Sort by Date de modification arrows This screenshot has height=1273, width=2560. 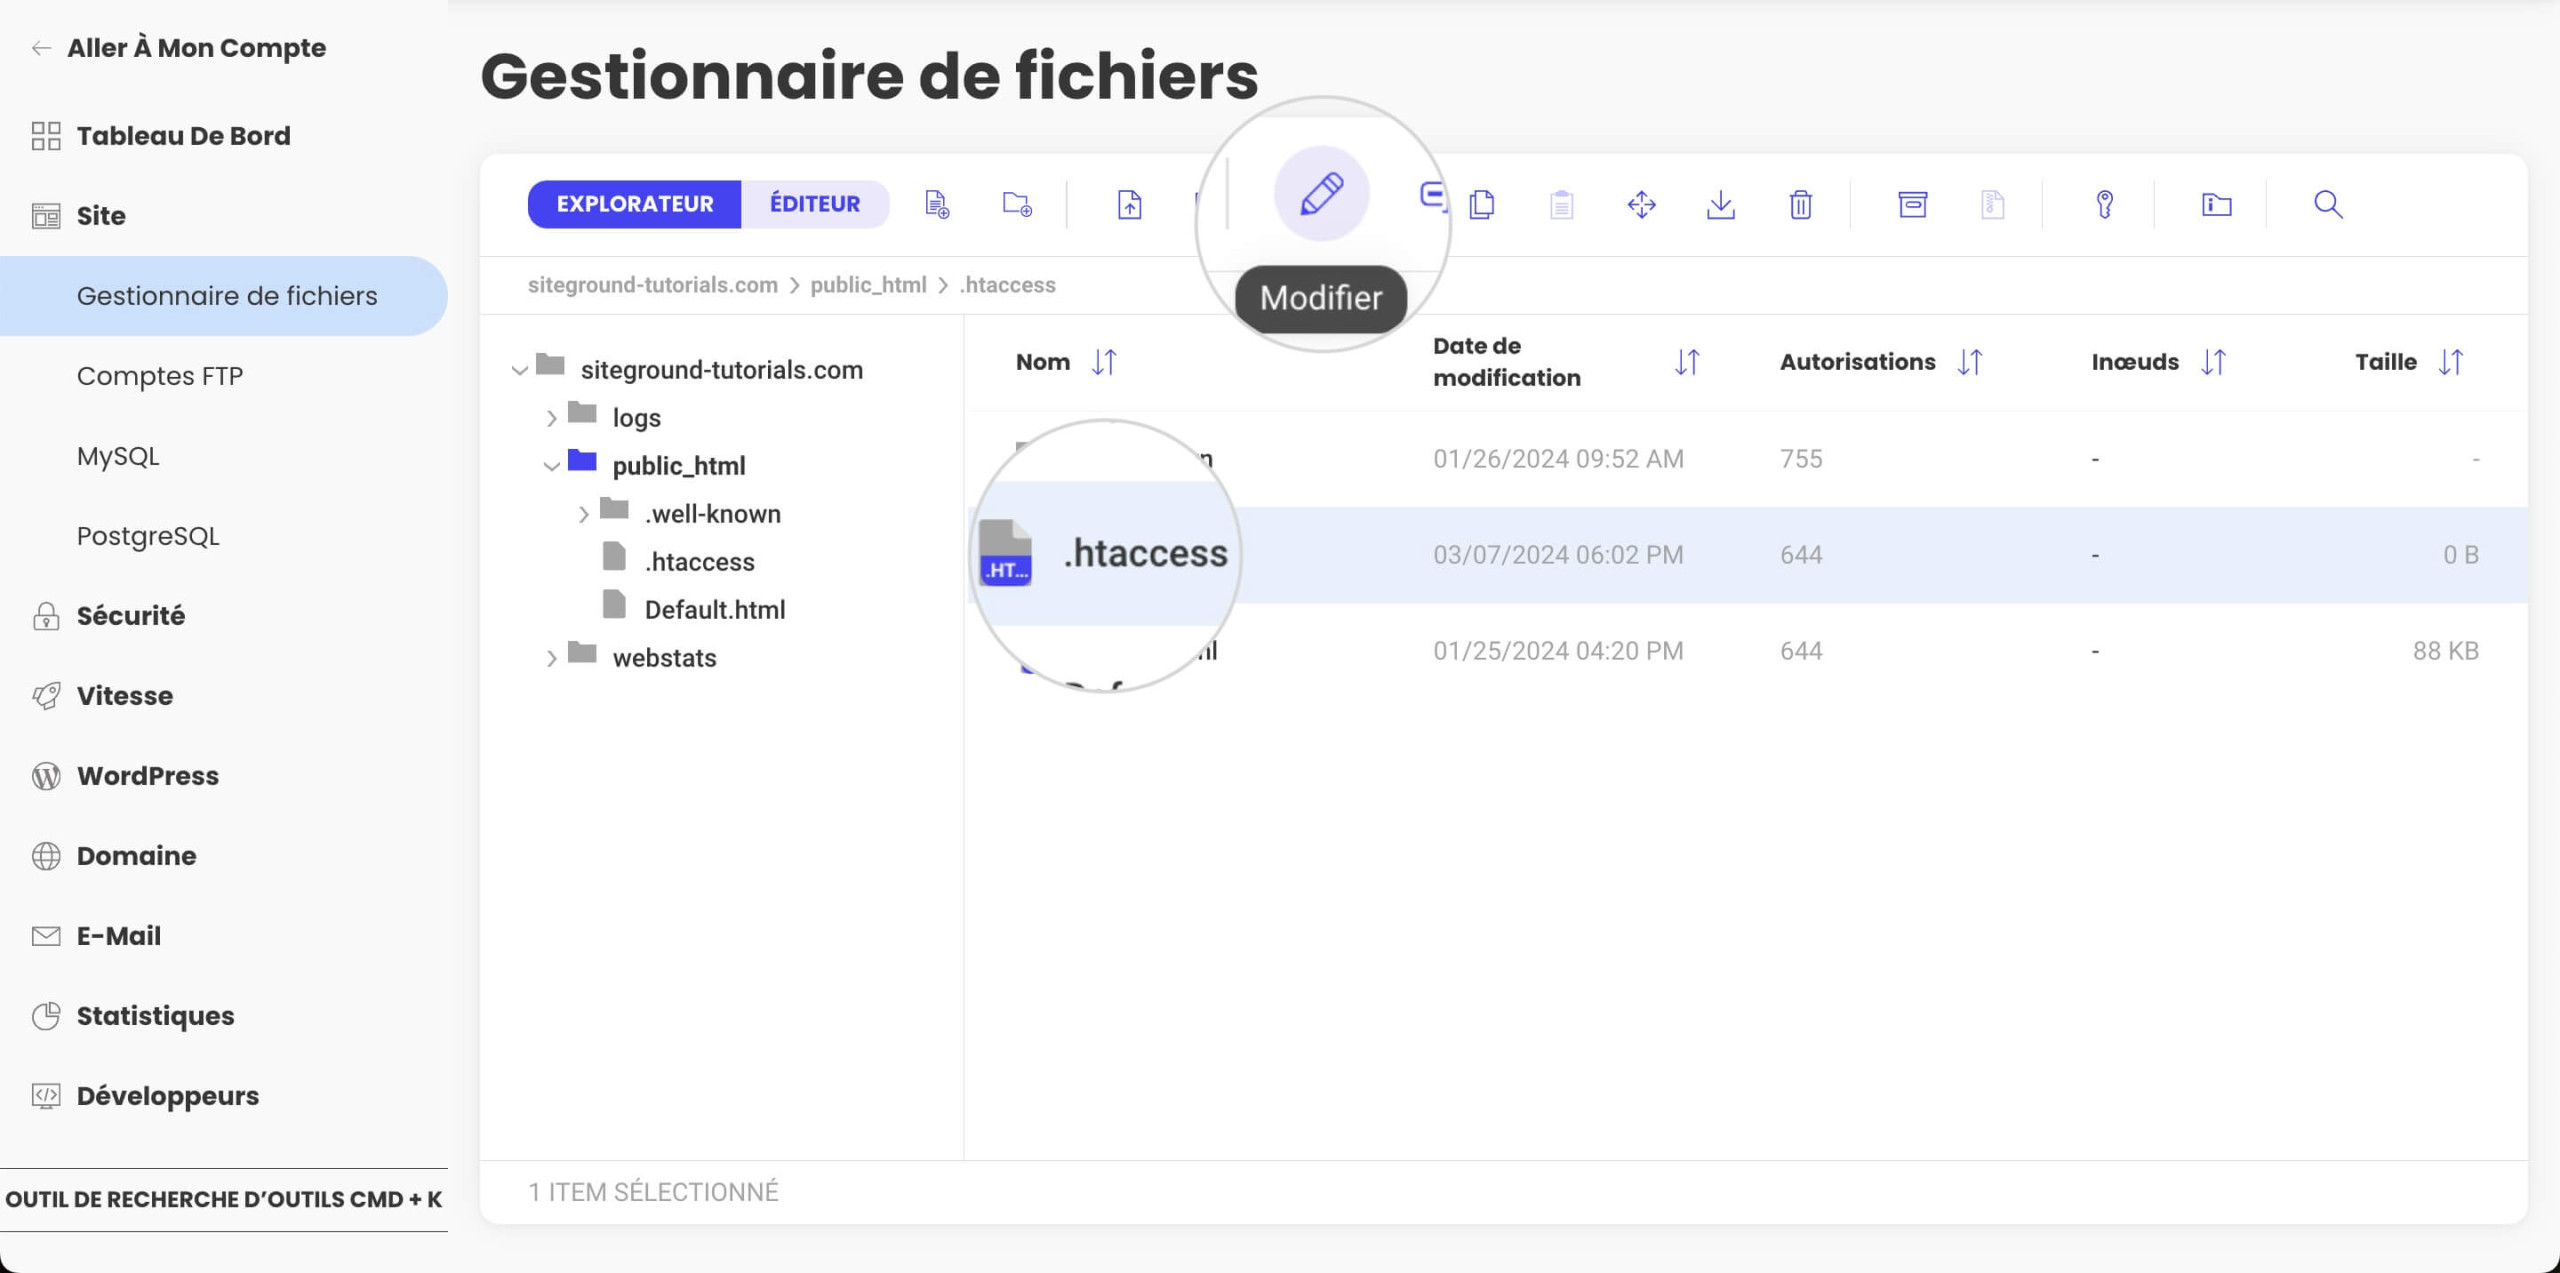(1687, 362)
